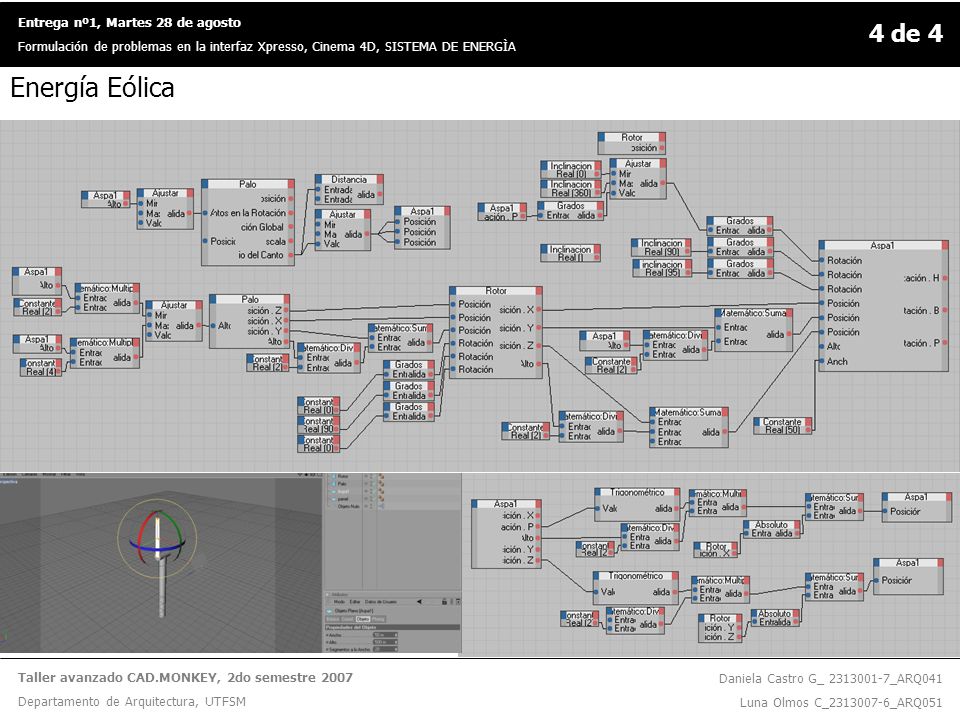Screen dimensions: 960x720
Task: Toggle visibility dots of the panel object
Action: (371, 499)
